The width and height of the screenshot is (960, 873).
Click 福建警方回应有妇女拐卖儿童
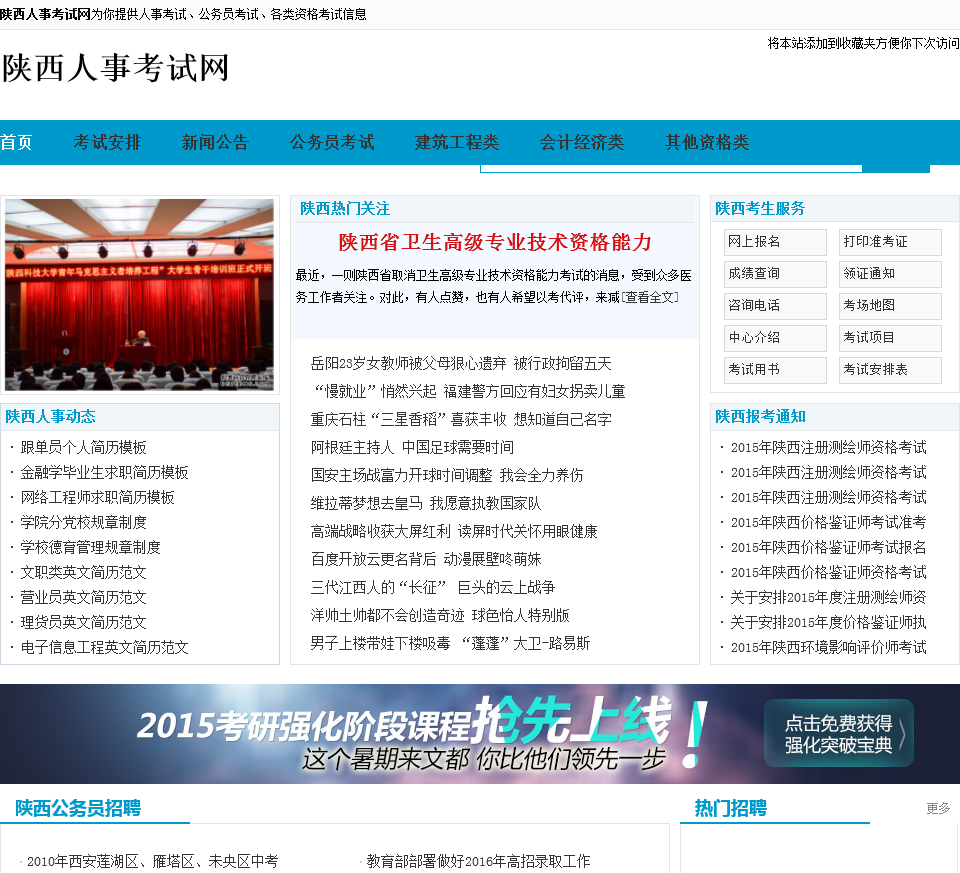pos(534,392)
